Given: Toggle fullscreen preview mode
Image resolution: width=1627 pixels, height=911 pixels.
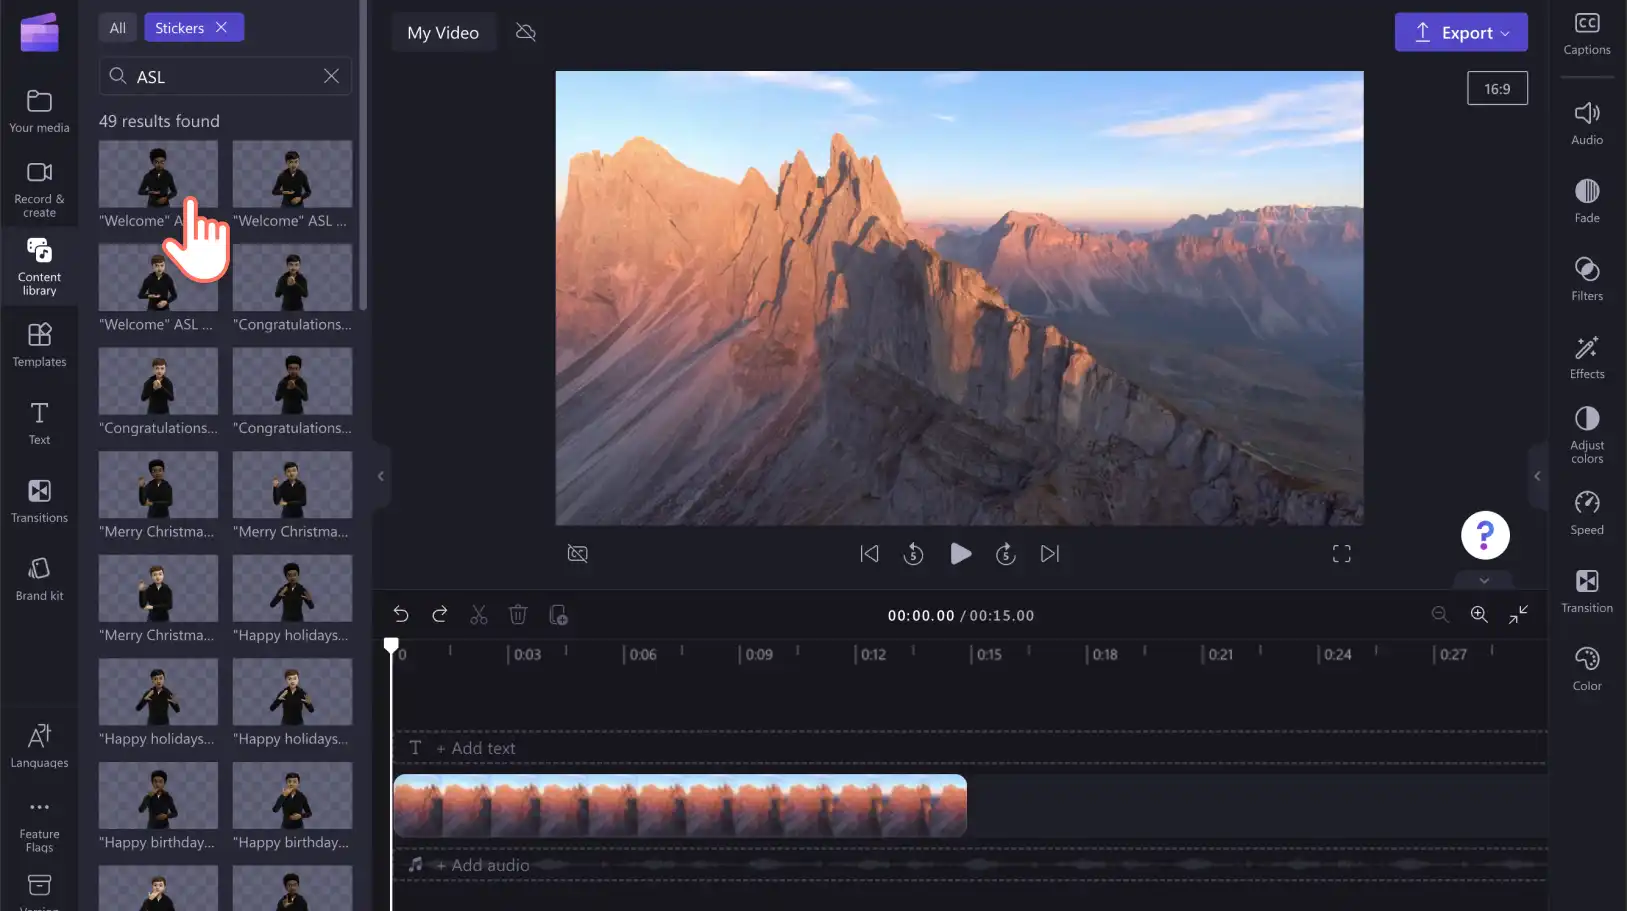Looking at the screenshot, I should [1342, 554].
